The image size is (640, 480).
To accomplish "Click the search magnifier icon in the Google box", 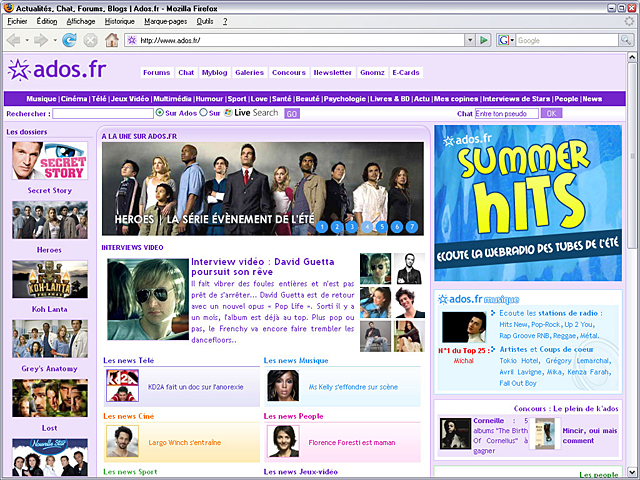I will pos(625,40).
